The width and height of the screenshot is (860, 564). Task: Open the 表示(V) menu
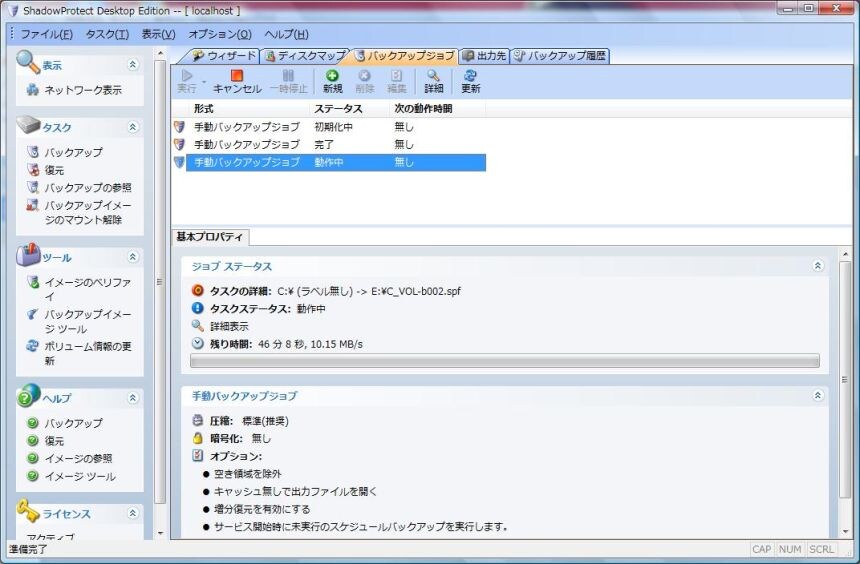[159, 35]
